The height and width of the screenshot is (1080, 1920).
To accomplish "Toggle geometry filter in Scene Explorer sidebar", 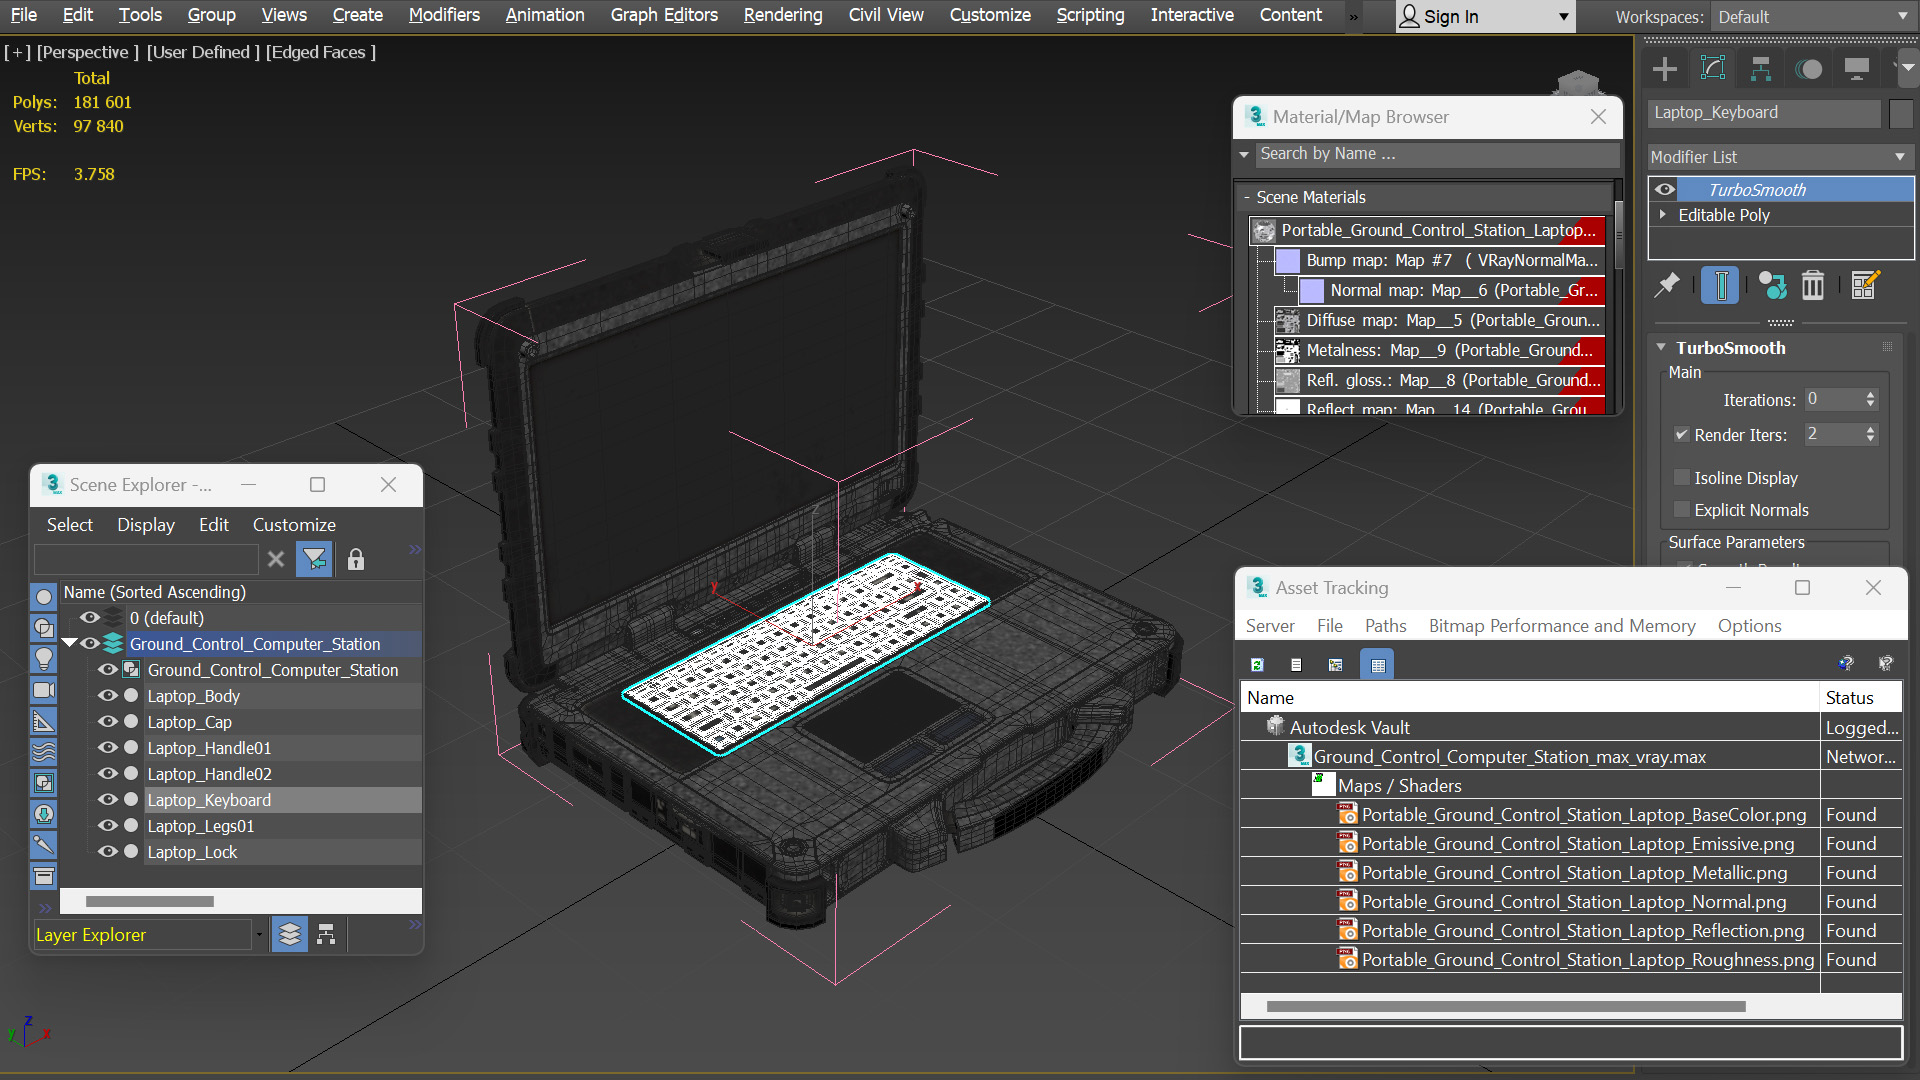I will pos(44,597).
